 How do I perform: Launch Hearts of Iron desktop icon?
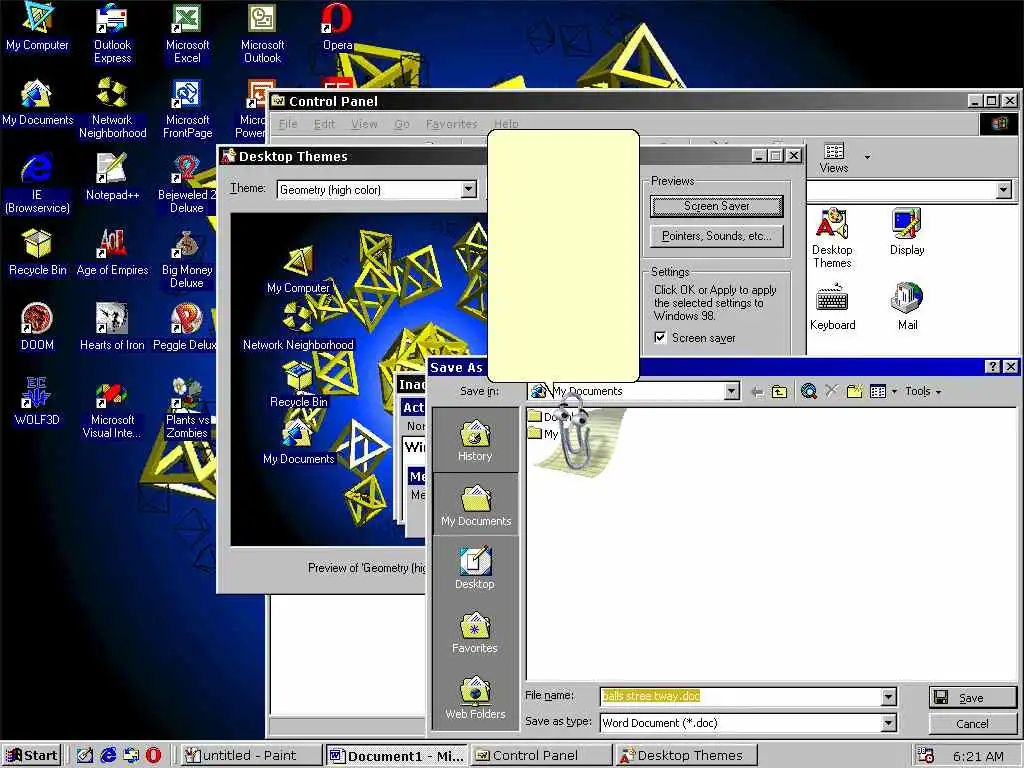[x=112, y=327]
